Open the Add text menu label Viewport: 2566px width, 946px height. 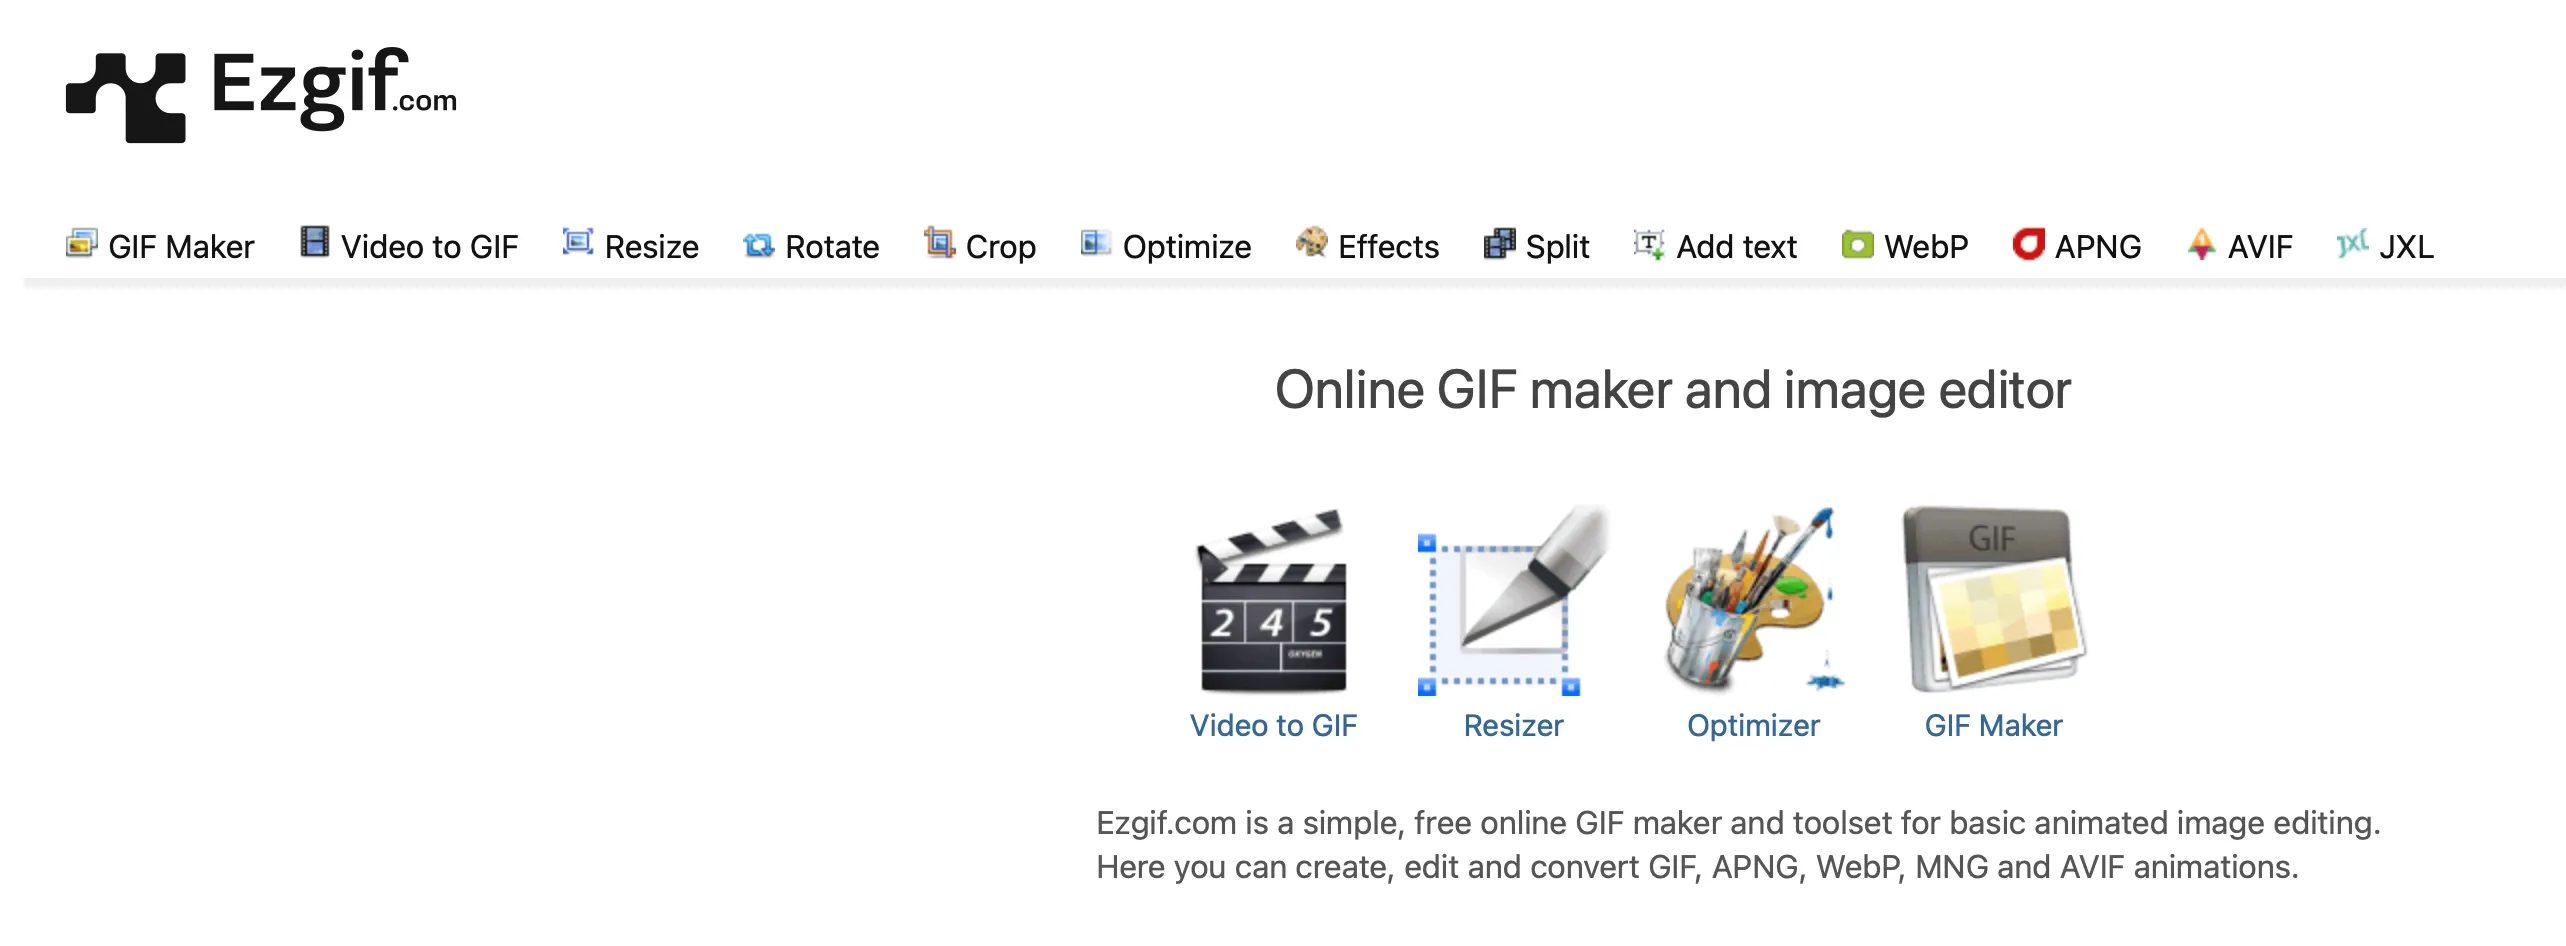1736,247
